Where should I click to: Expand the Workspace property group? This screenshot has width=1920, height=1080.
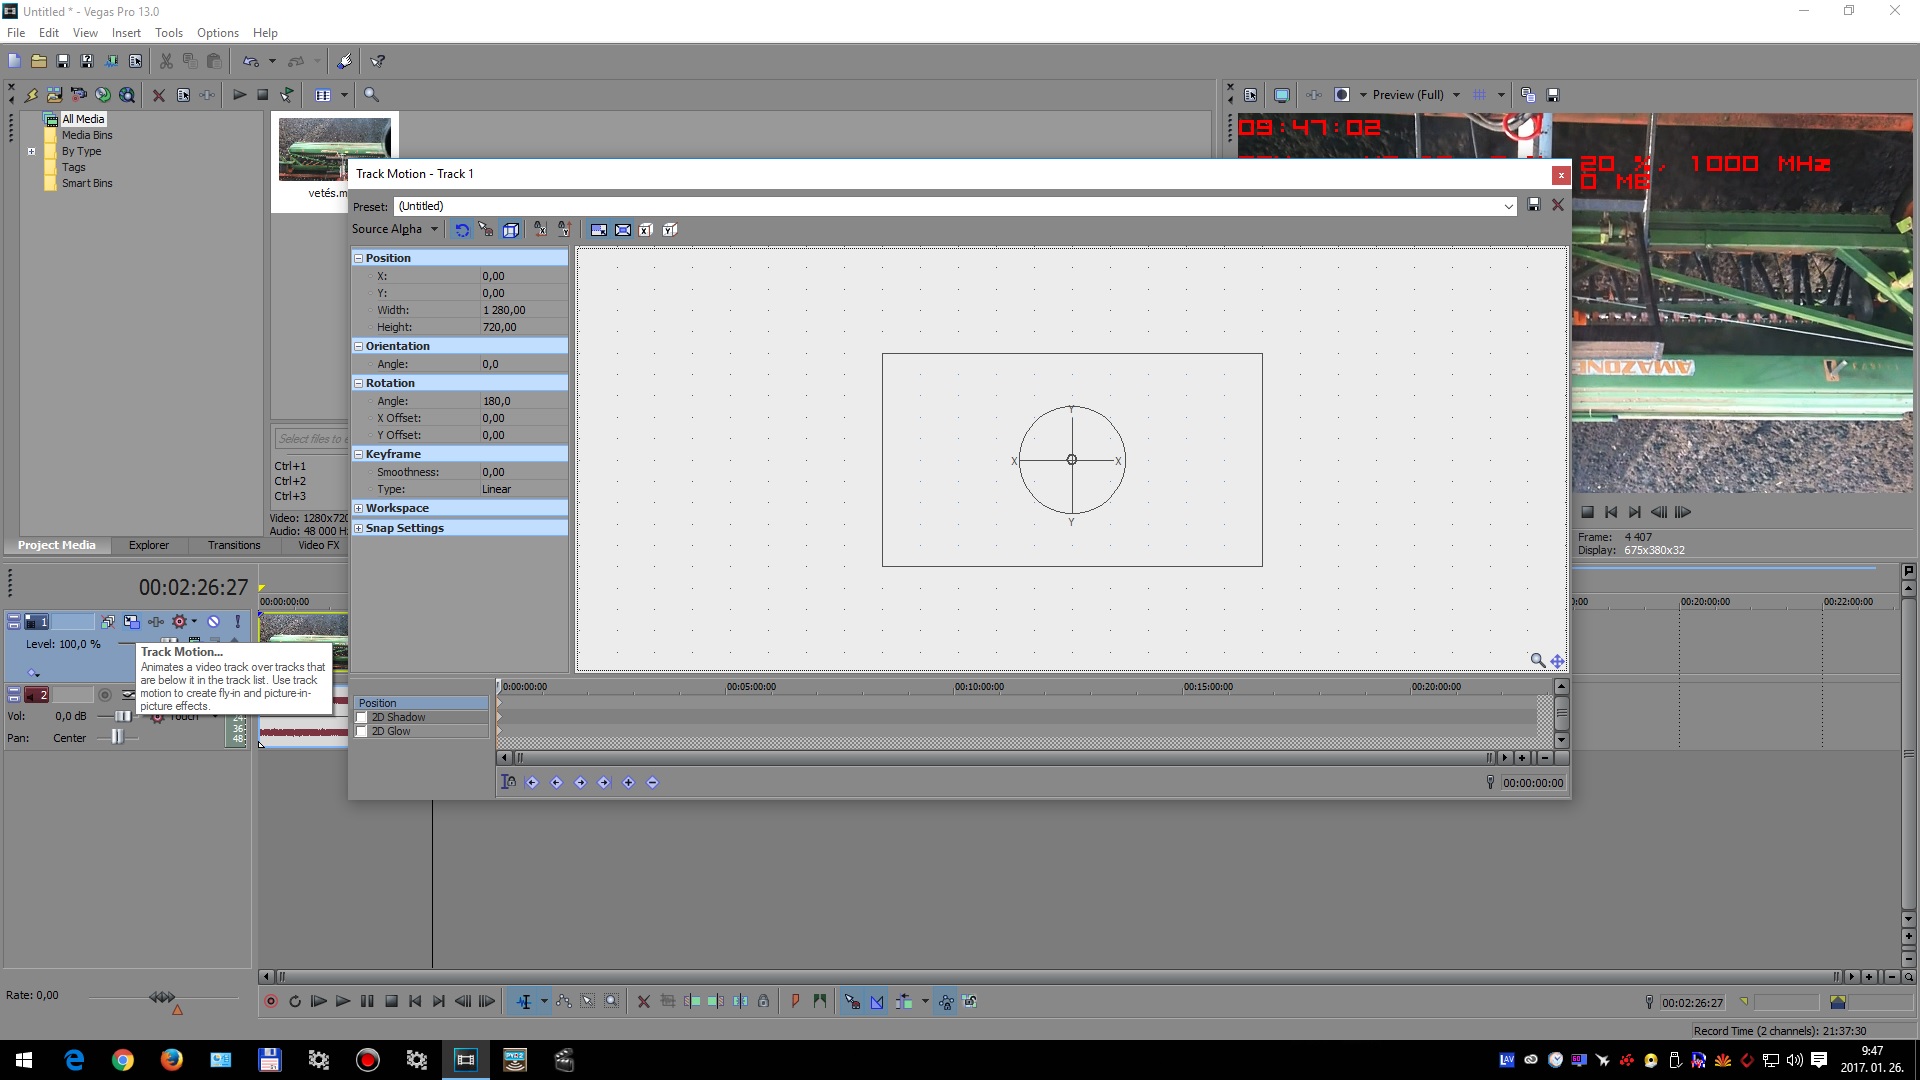(x=358, y=508)
